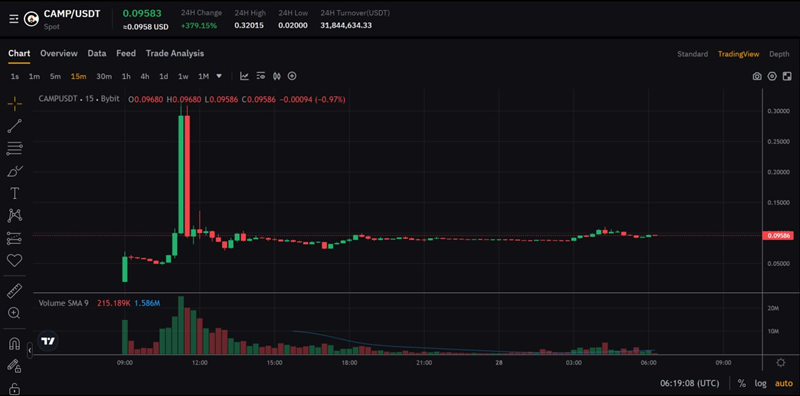Toggle lock all drawings padlock
Image resolution: width=800 pixels, height=396 pixels.
click(x=14, y=388)
